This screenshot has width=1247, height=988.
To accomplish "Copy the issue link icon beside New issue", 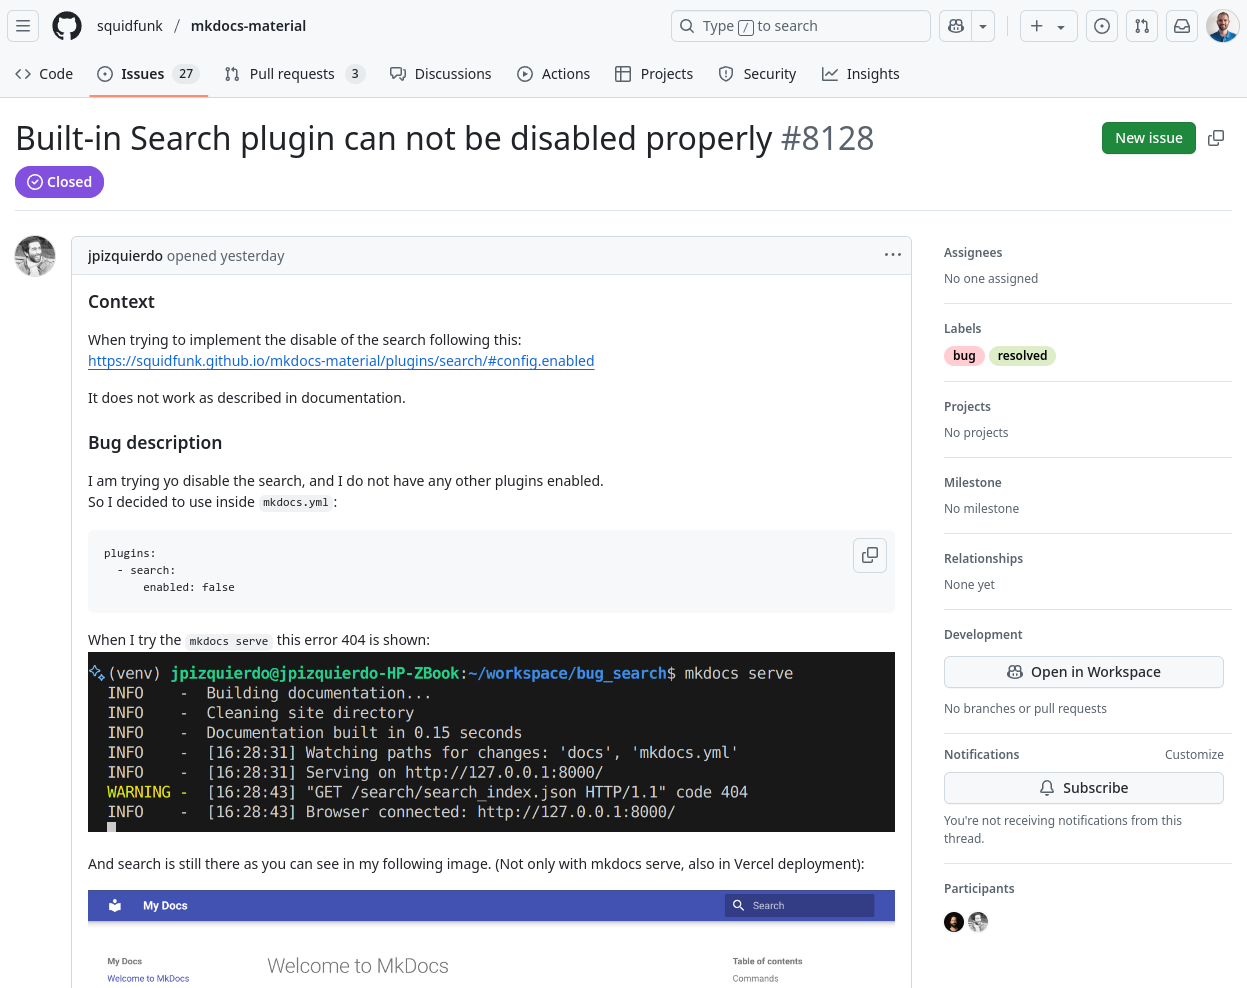I will tap(1216, 138).
